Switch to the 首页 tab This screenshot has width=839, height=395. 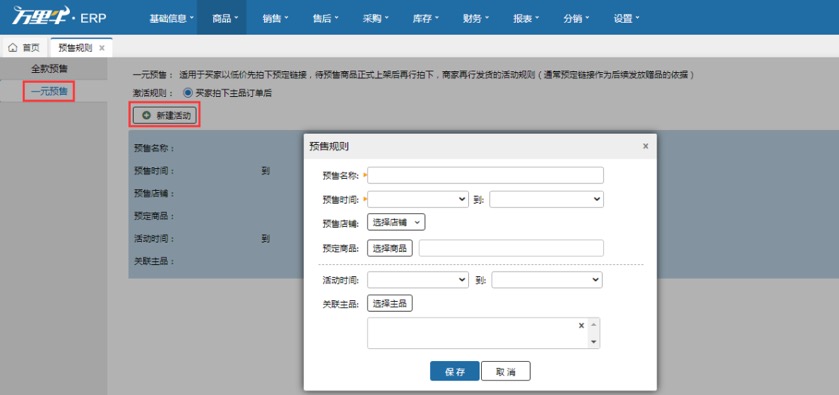[x=25, y=48]
